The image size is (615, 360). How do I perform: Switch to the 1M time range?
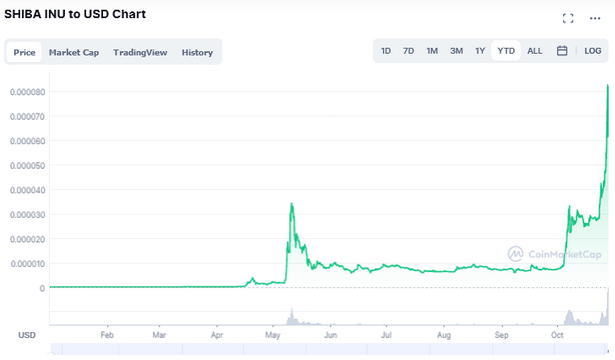(432, 51)
